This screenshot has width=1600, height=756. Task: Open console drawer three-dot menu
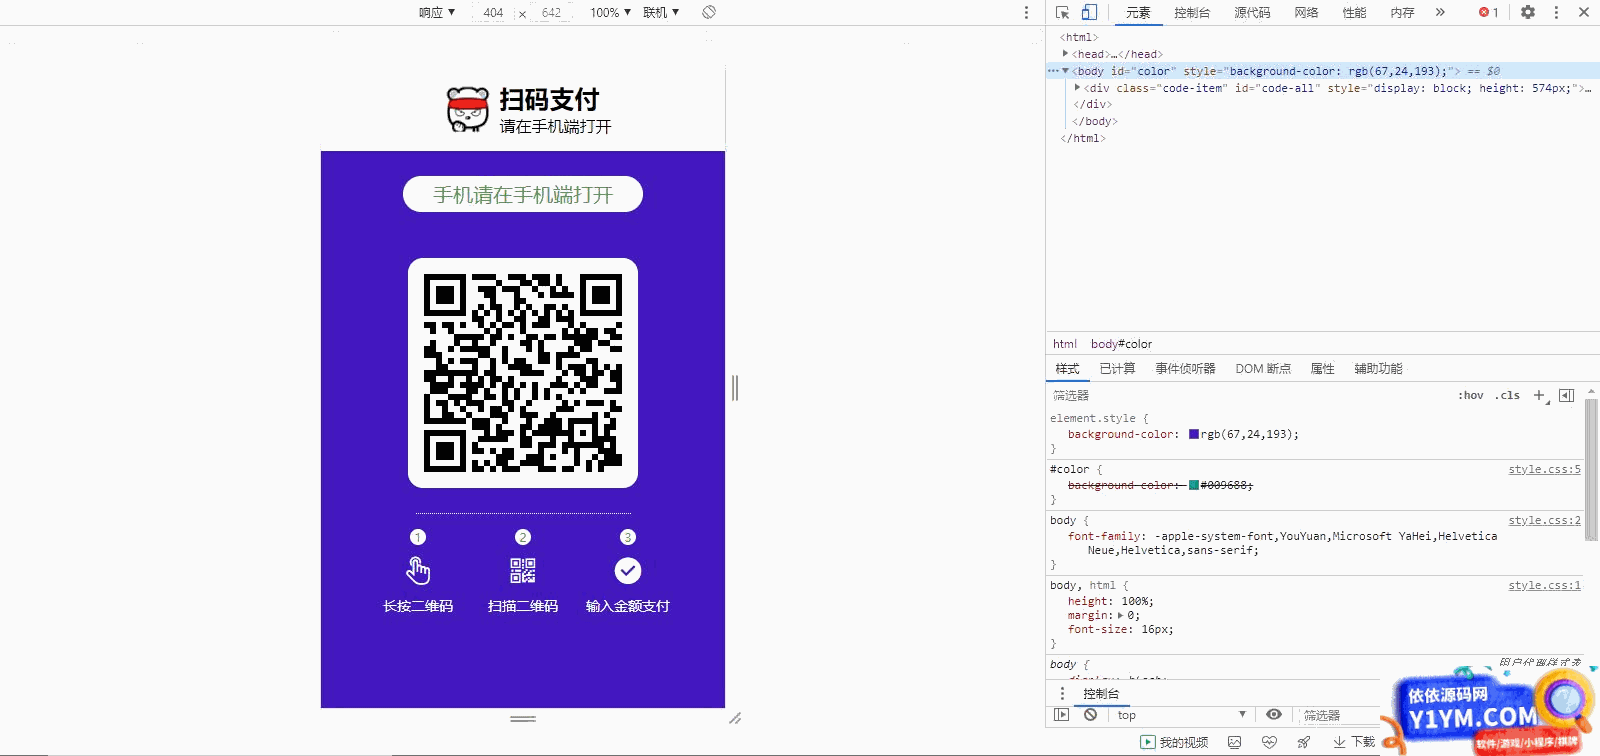(x=1062, y=693)
